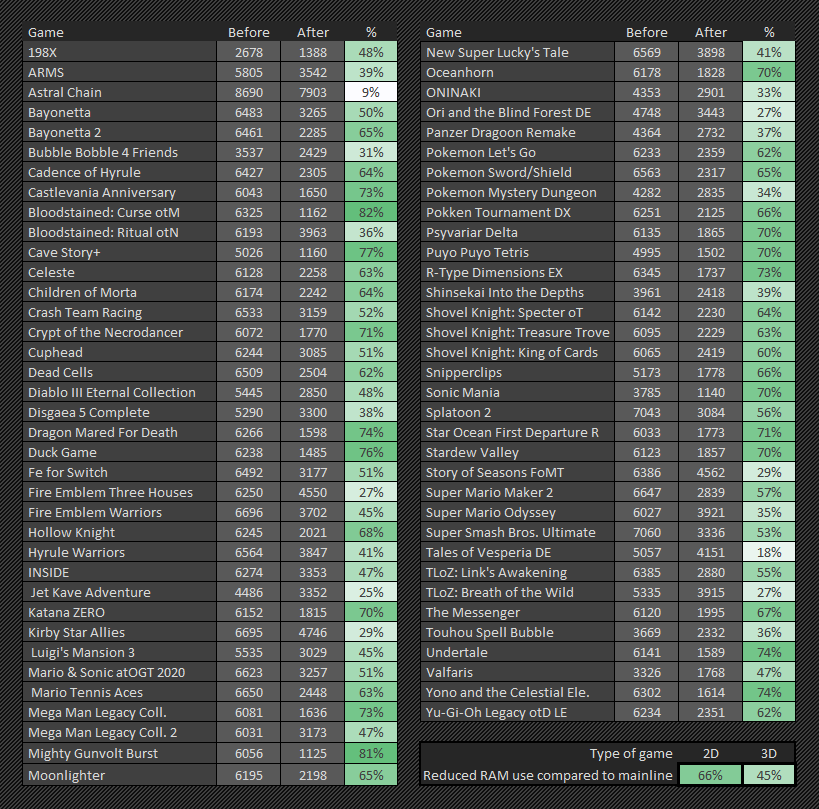Image resolution: width=819 pixels, height=809 pixels.
Task: Select Cuphead Before value 6244
Action: coord(249,353)
